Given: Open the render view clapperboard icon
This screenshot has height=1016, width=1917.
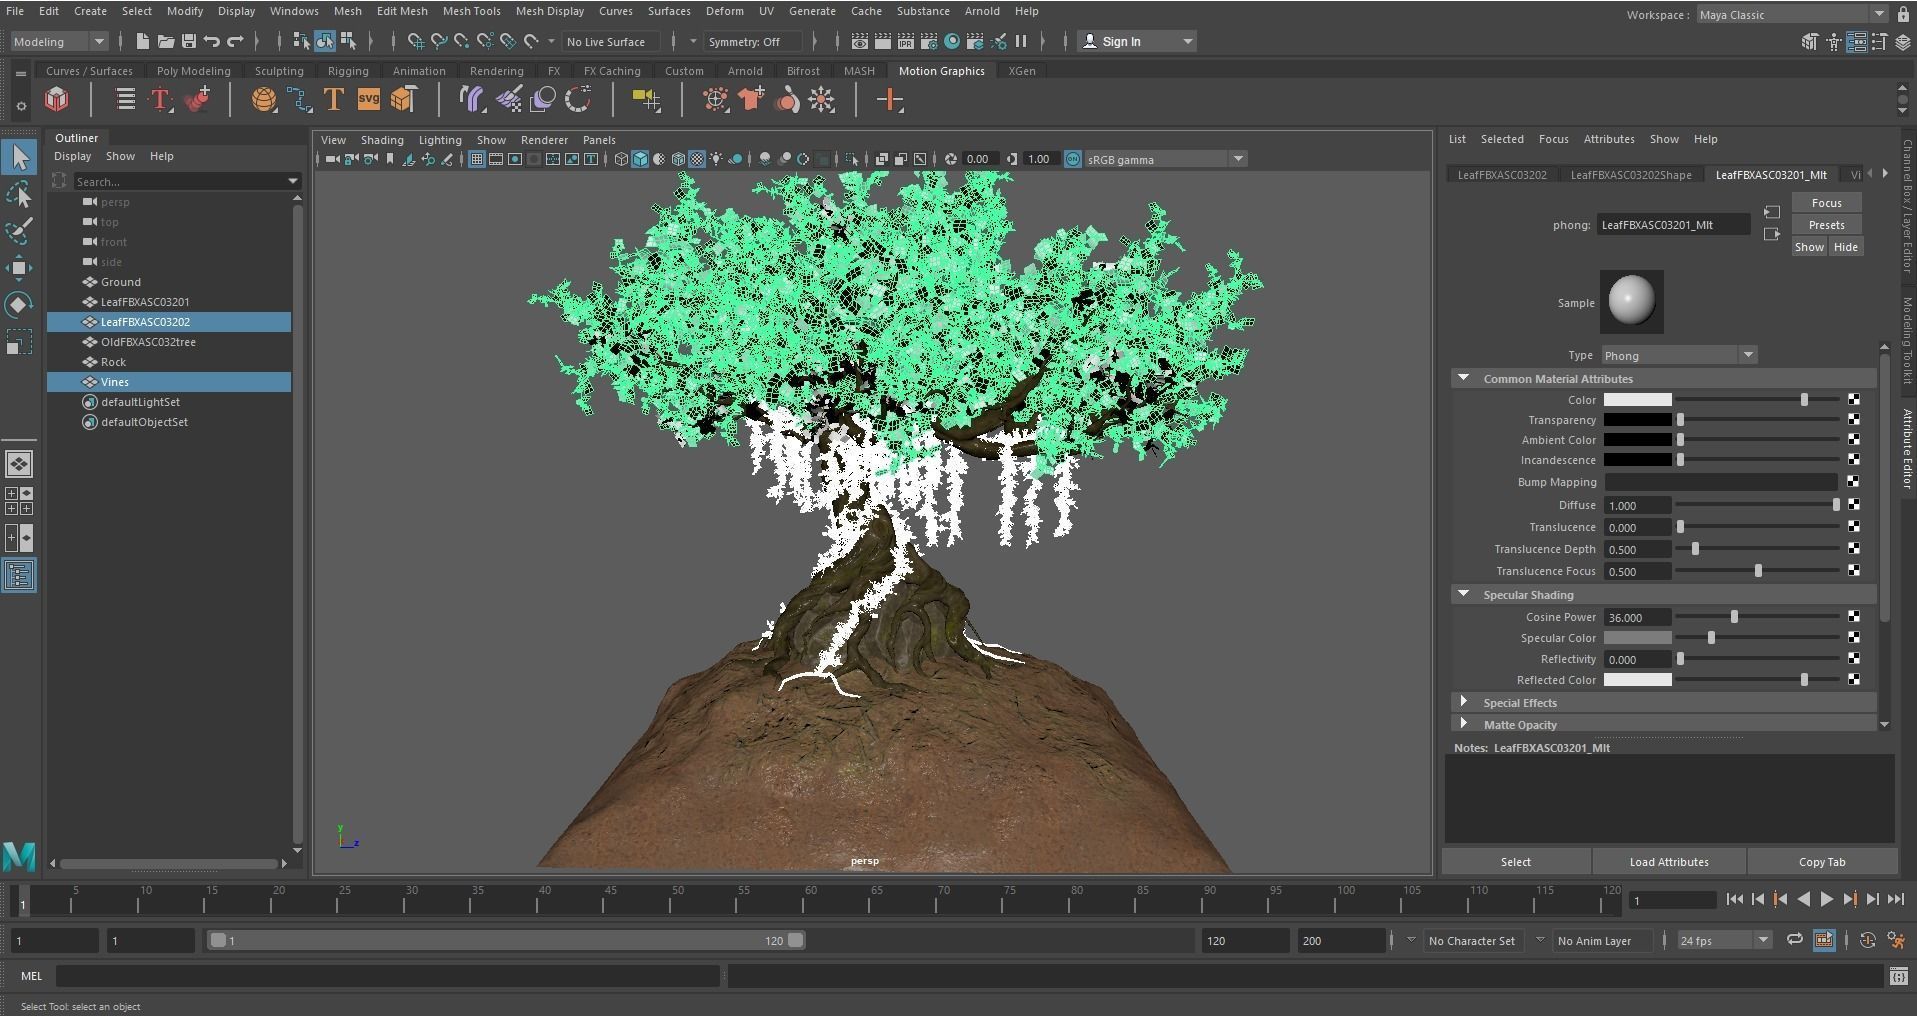Looking at the screenshot, I should (x=859, y=41).
